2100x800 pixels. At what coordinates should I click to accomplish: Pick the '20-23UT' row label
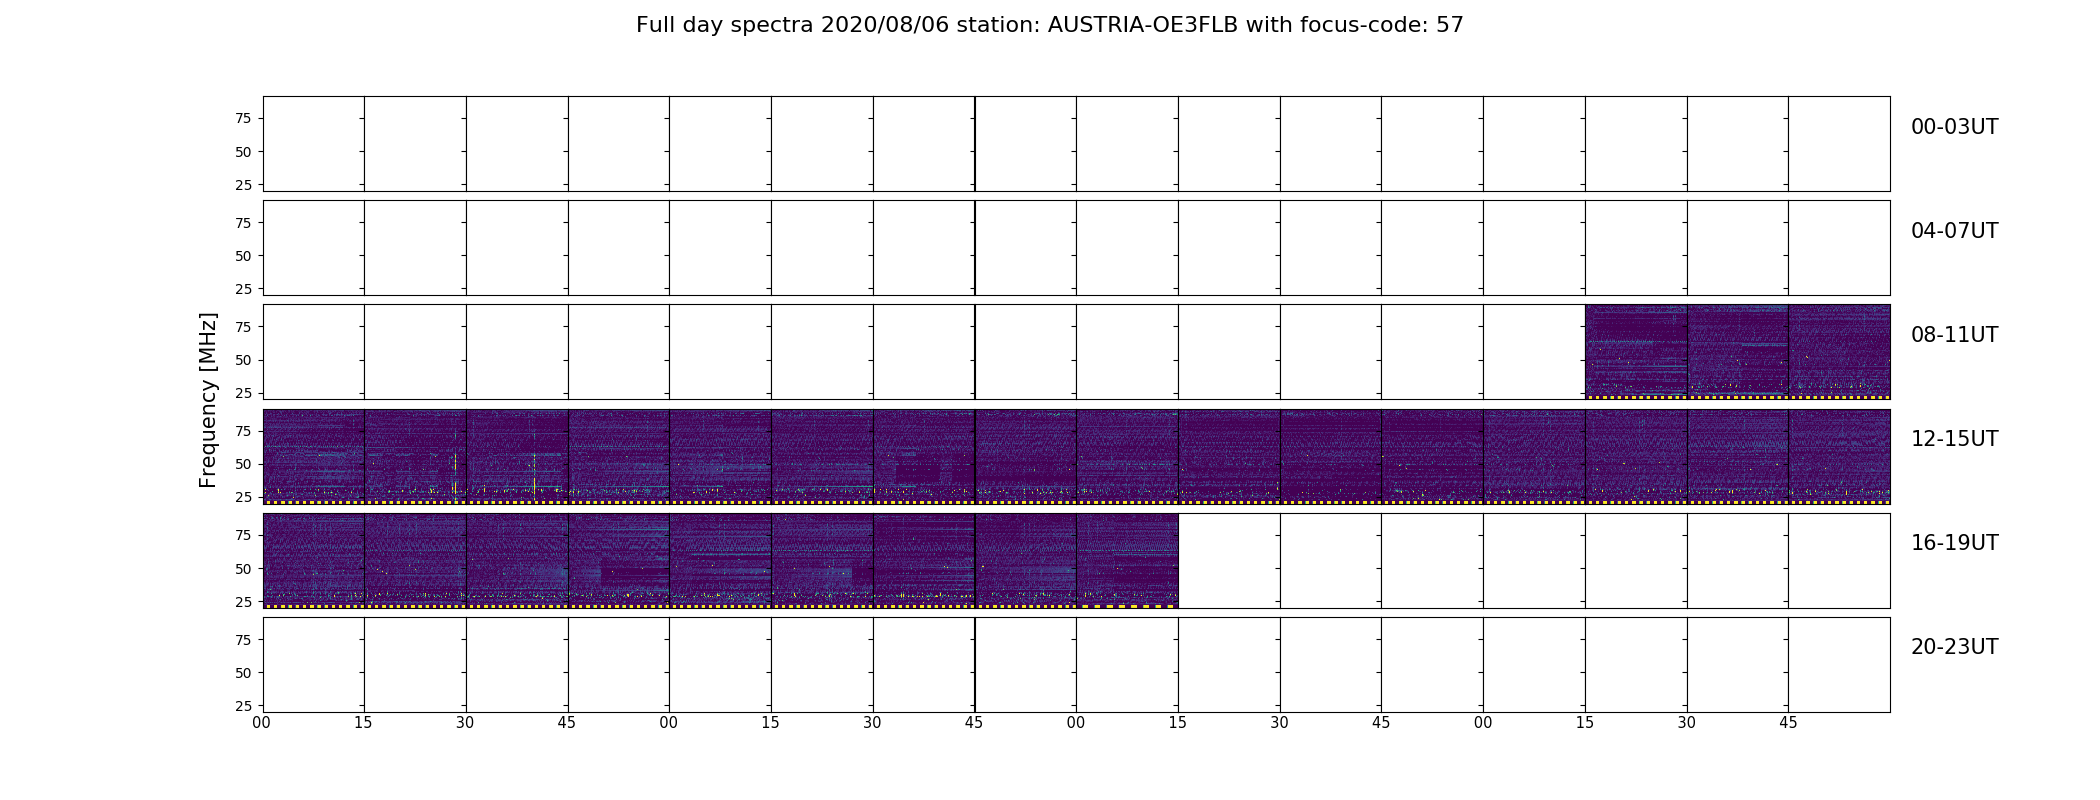tap(1954, 647)
